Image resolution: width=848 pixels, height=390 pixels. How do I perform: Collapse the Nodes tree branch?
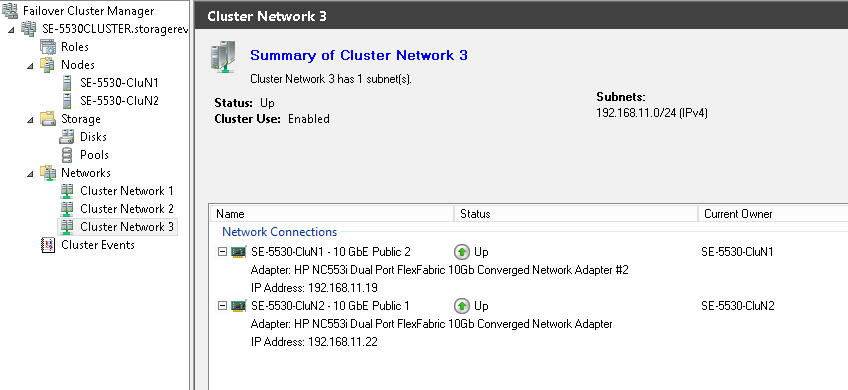tap(30, 65)
